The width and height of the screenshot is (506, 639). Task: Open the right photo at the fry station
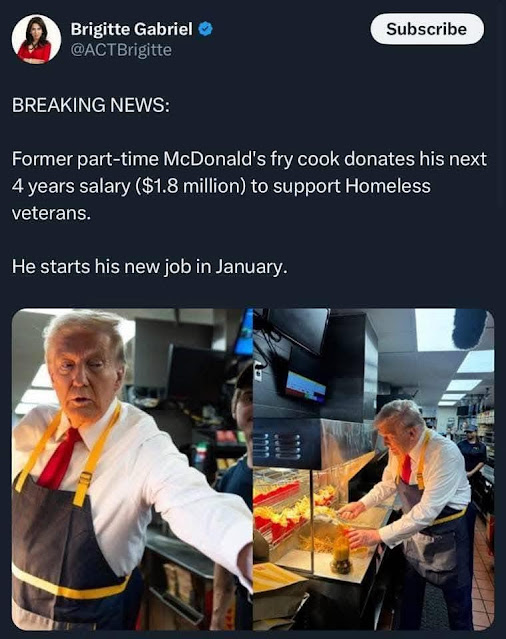pyautogui.click(x=374, y=469)
